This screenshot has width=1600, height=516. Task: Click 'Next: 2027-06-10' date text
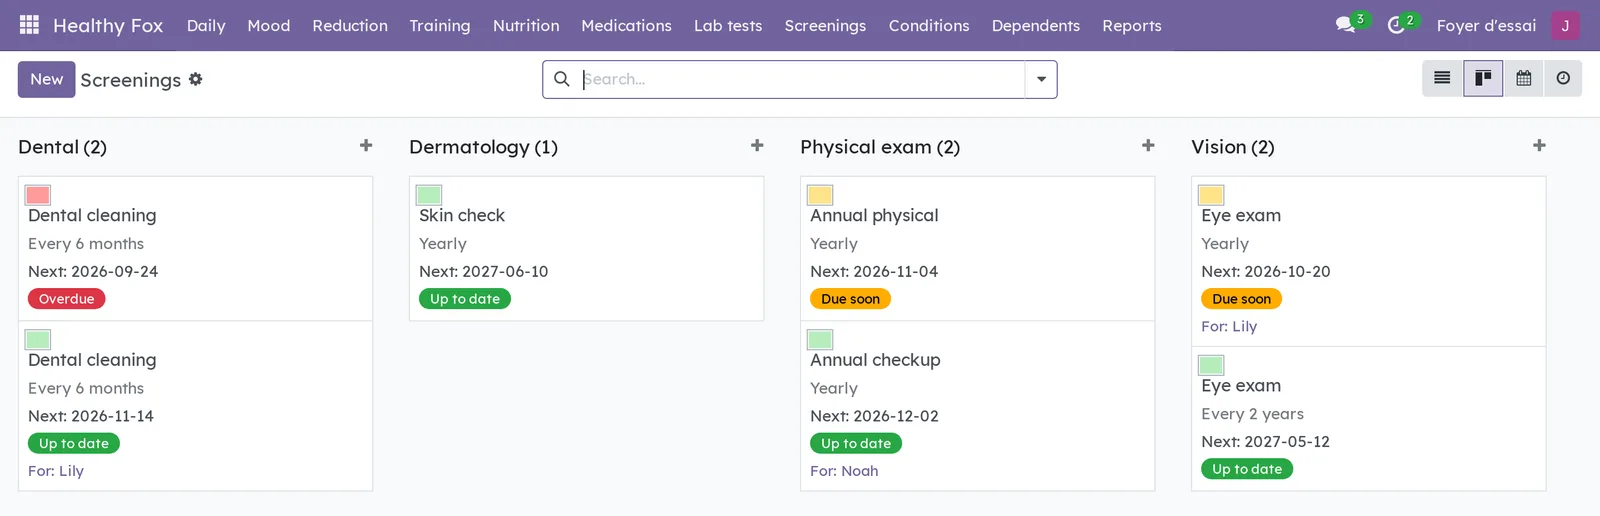(x=483, y=271)
